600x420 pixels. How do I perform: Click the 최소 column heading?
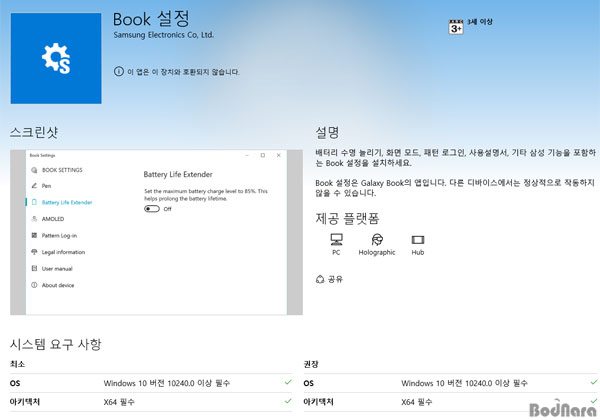click(17, 364)
